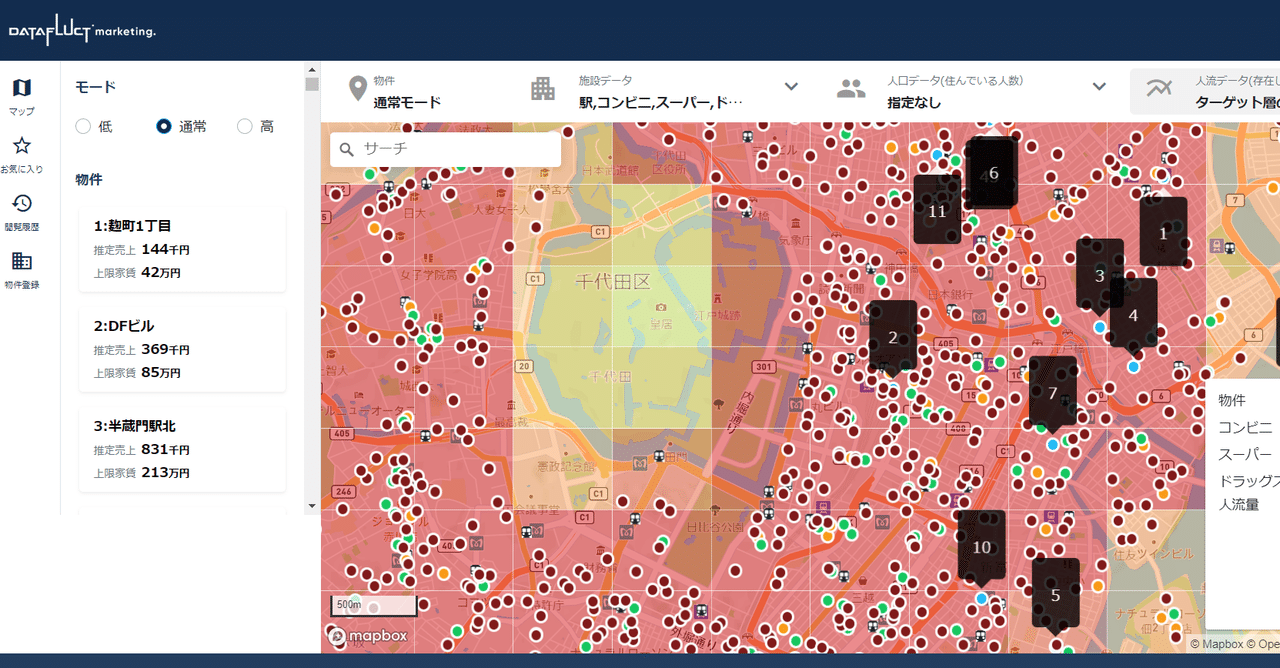The width and height of the screenshot is (1280, 668).
Task: Click the 人流データ trend-line icon
Action: [1158, 89]
